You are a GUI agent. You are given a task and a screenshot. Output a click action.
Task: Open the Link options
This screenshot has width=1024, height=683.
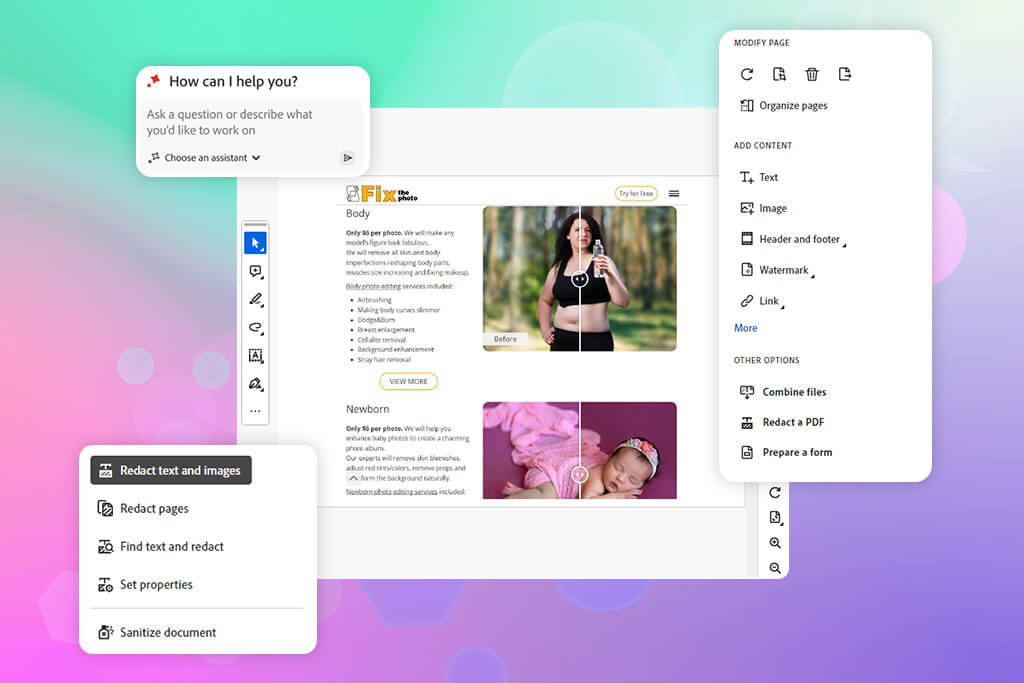[762, 301]
